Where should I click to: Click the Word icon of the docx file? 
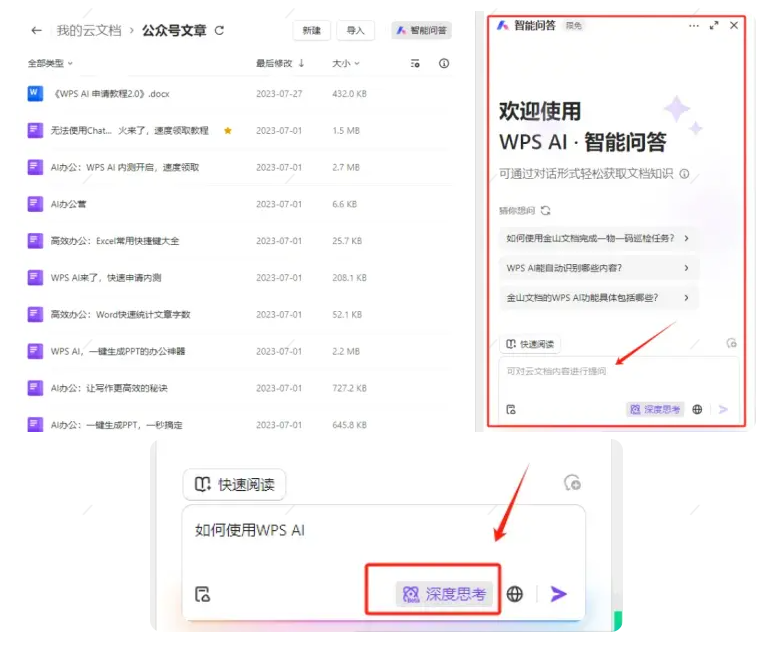(x=35, y=93)
